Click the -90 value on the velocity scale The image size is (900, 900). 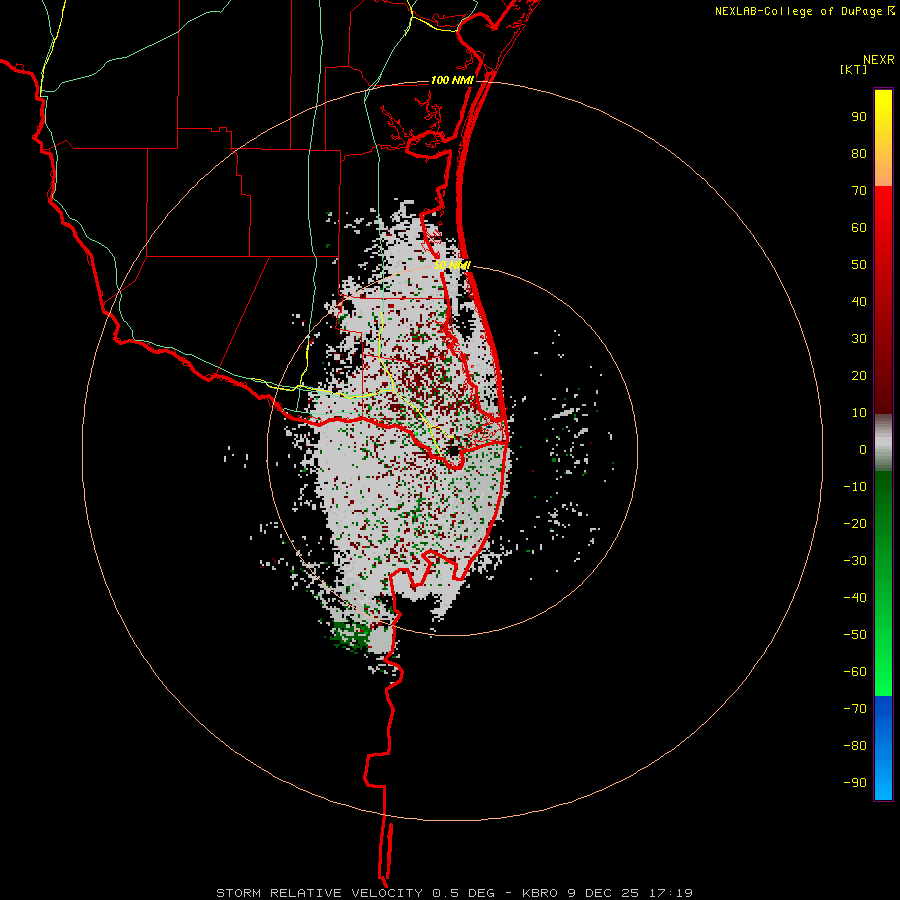[855, 783]
